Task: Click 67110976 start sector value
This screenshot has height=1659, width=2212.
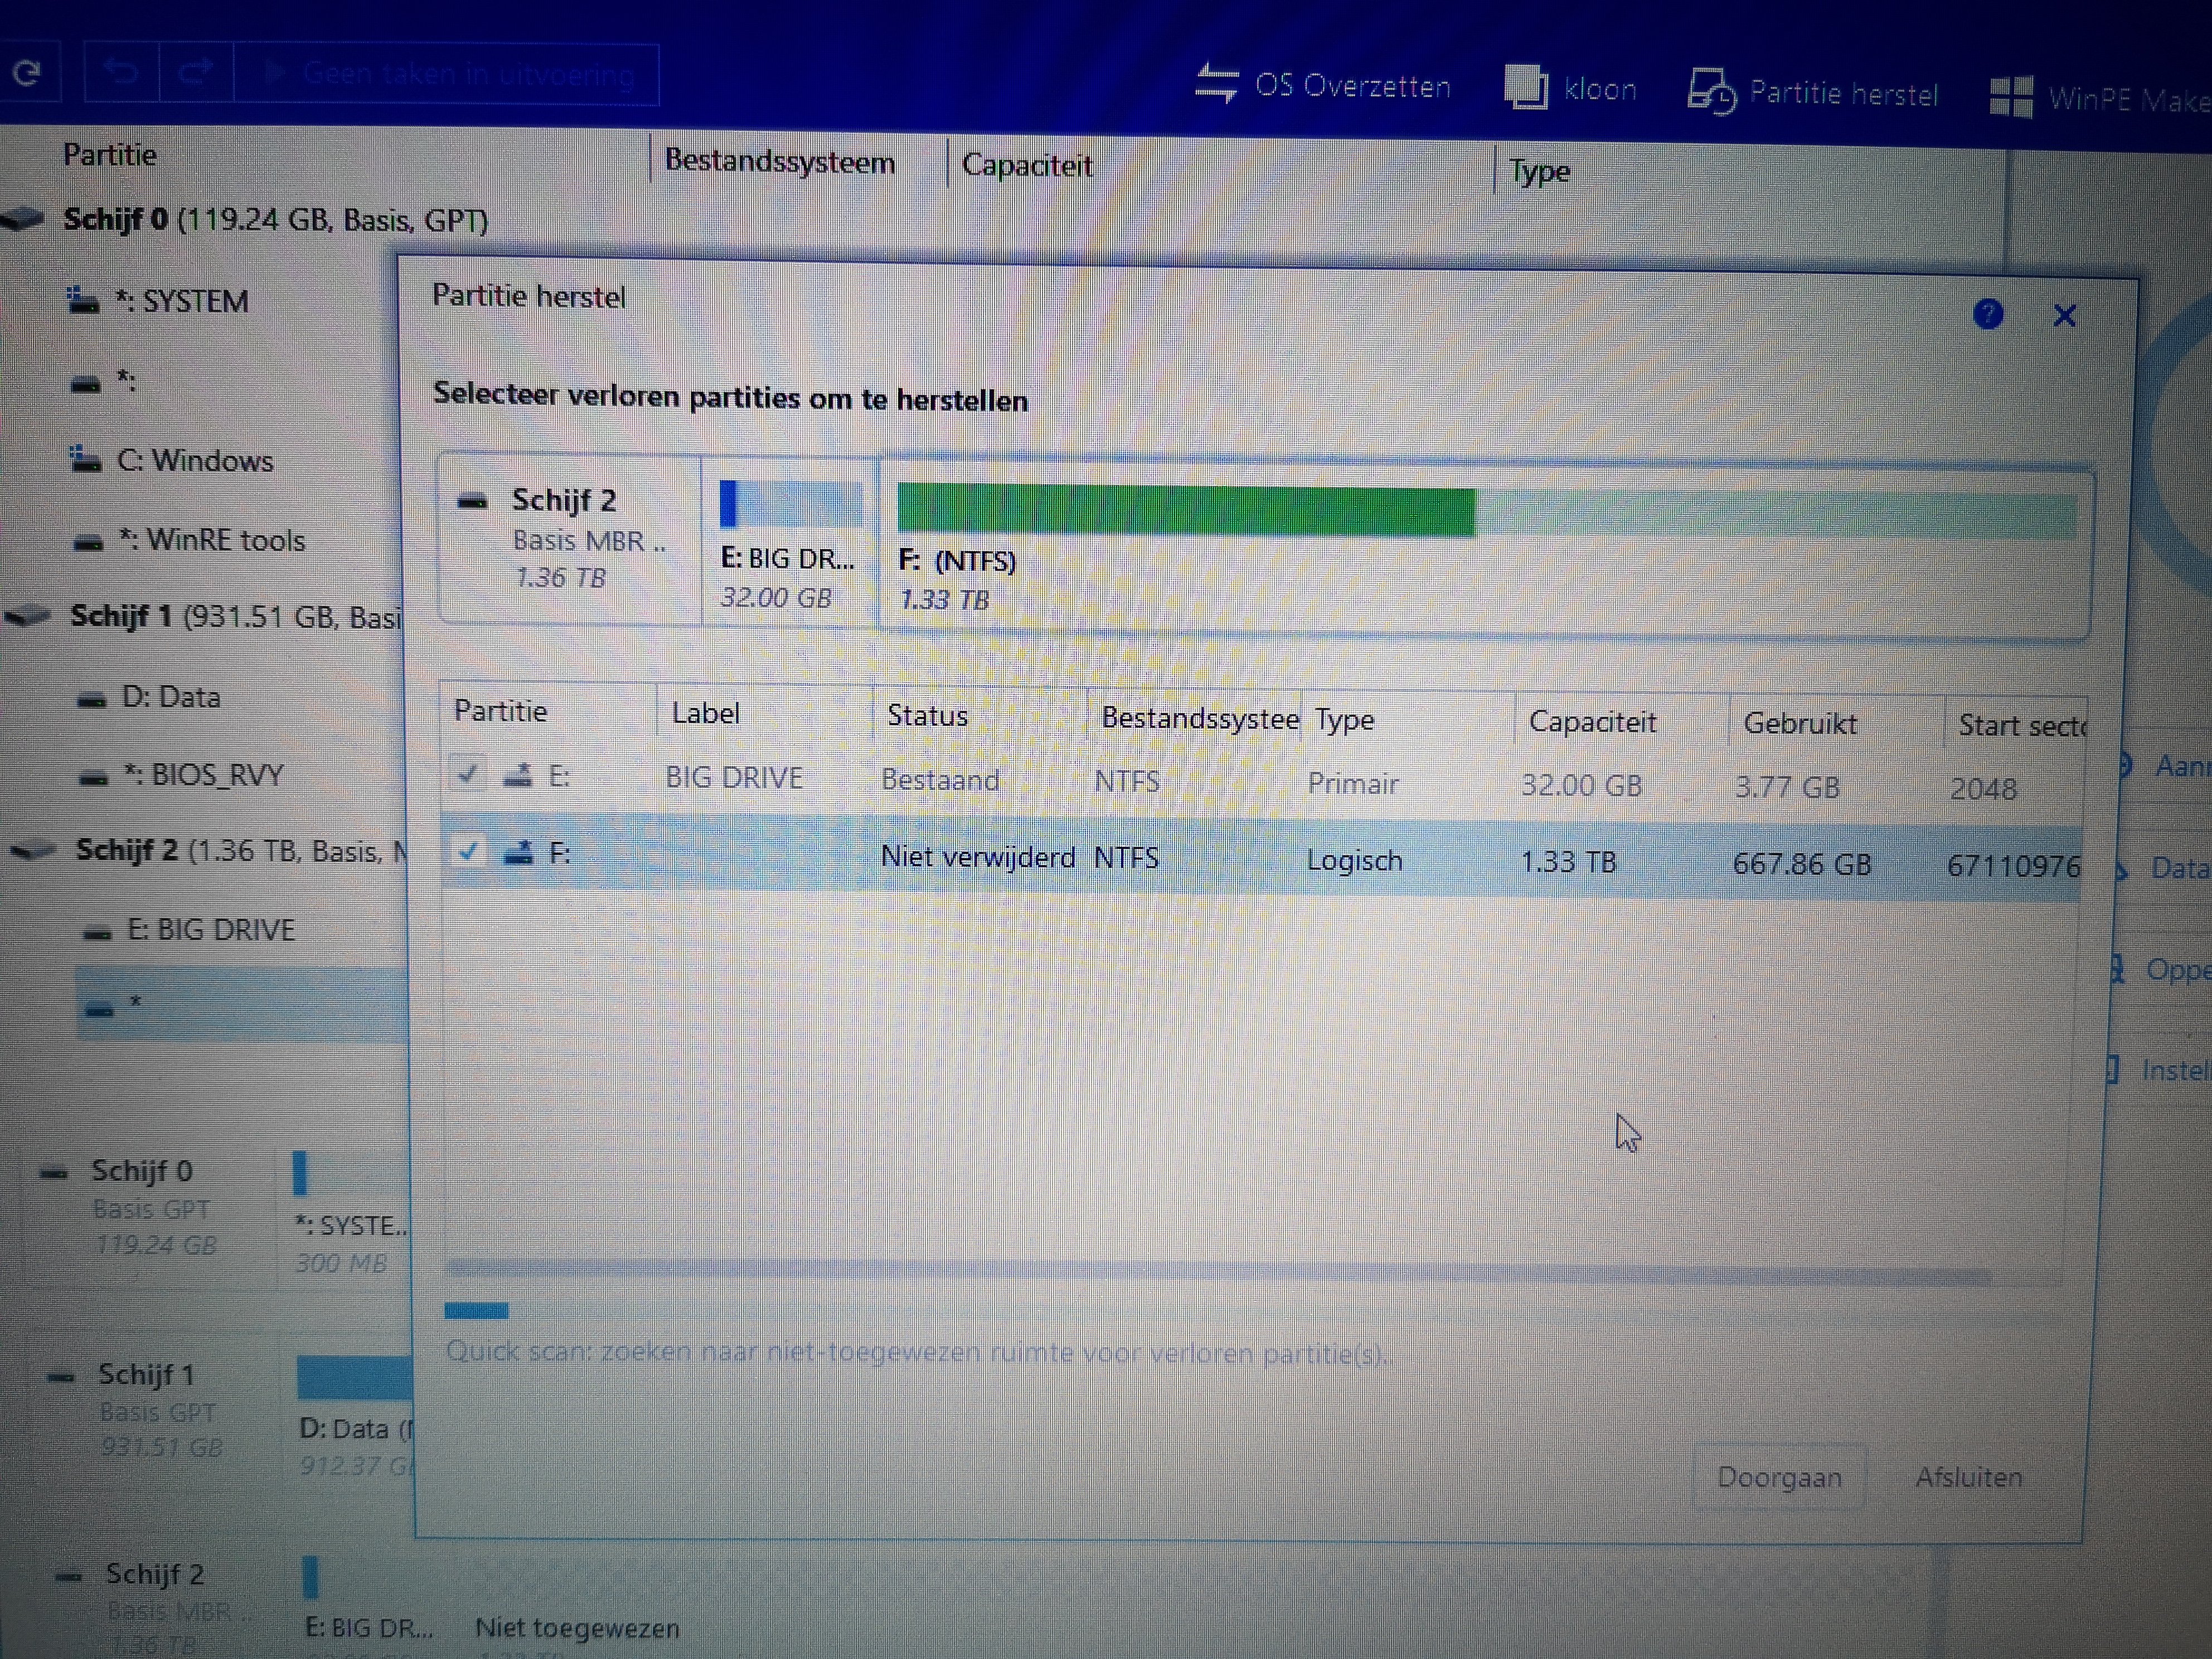Action: click(x=2013, y=865)
